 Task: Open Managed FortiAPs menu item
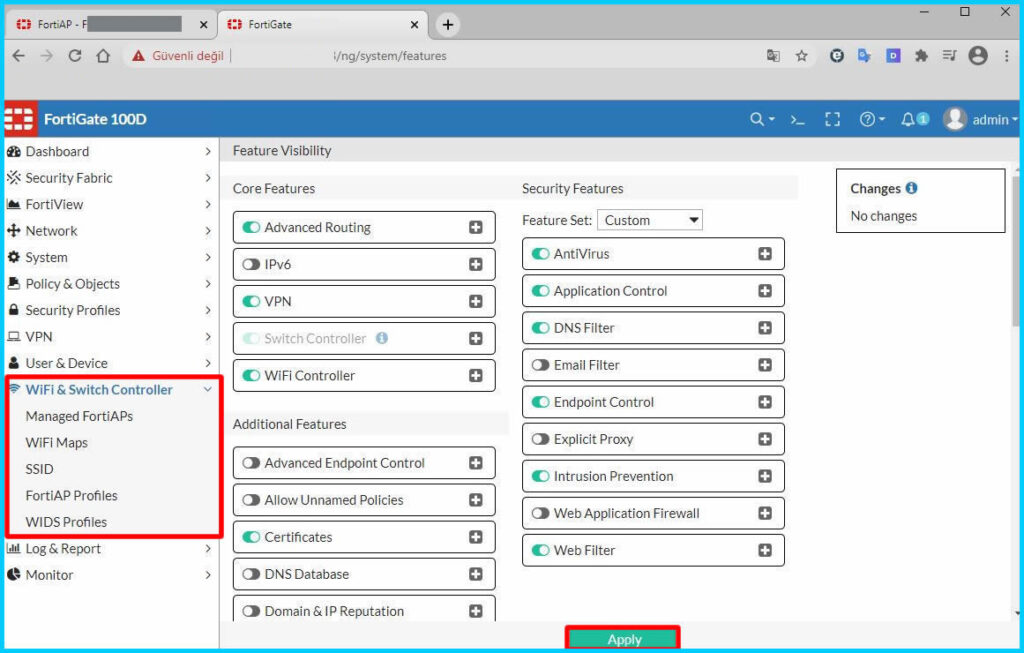click(x=79, y=416)
